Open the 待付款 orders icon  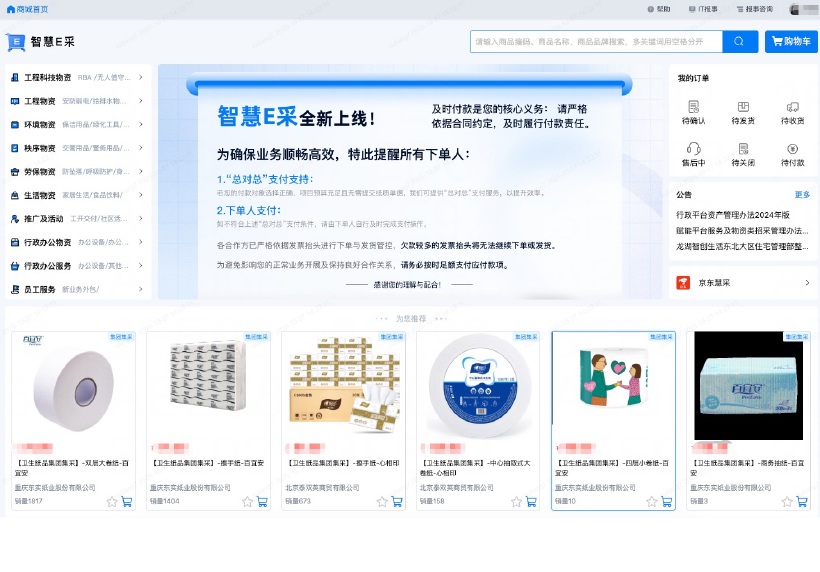tap(792, 148)
